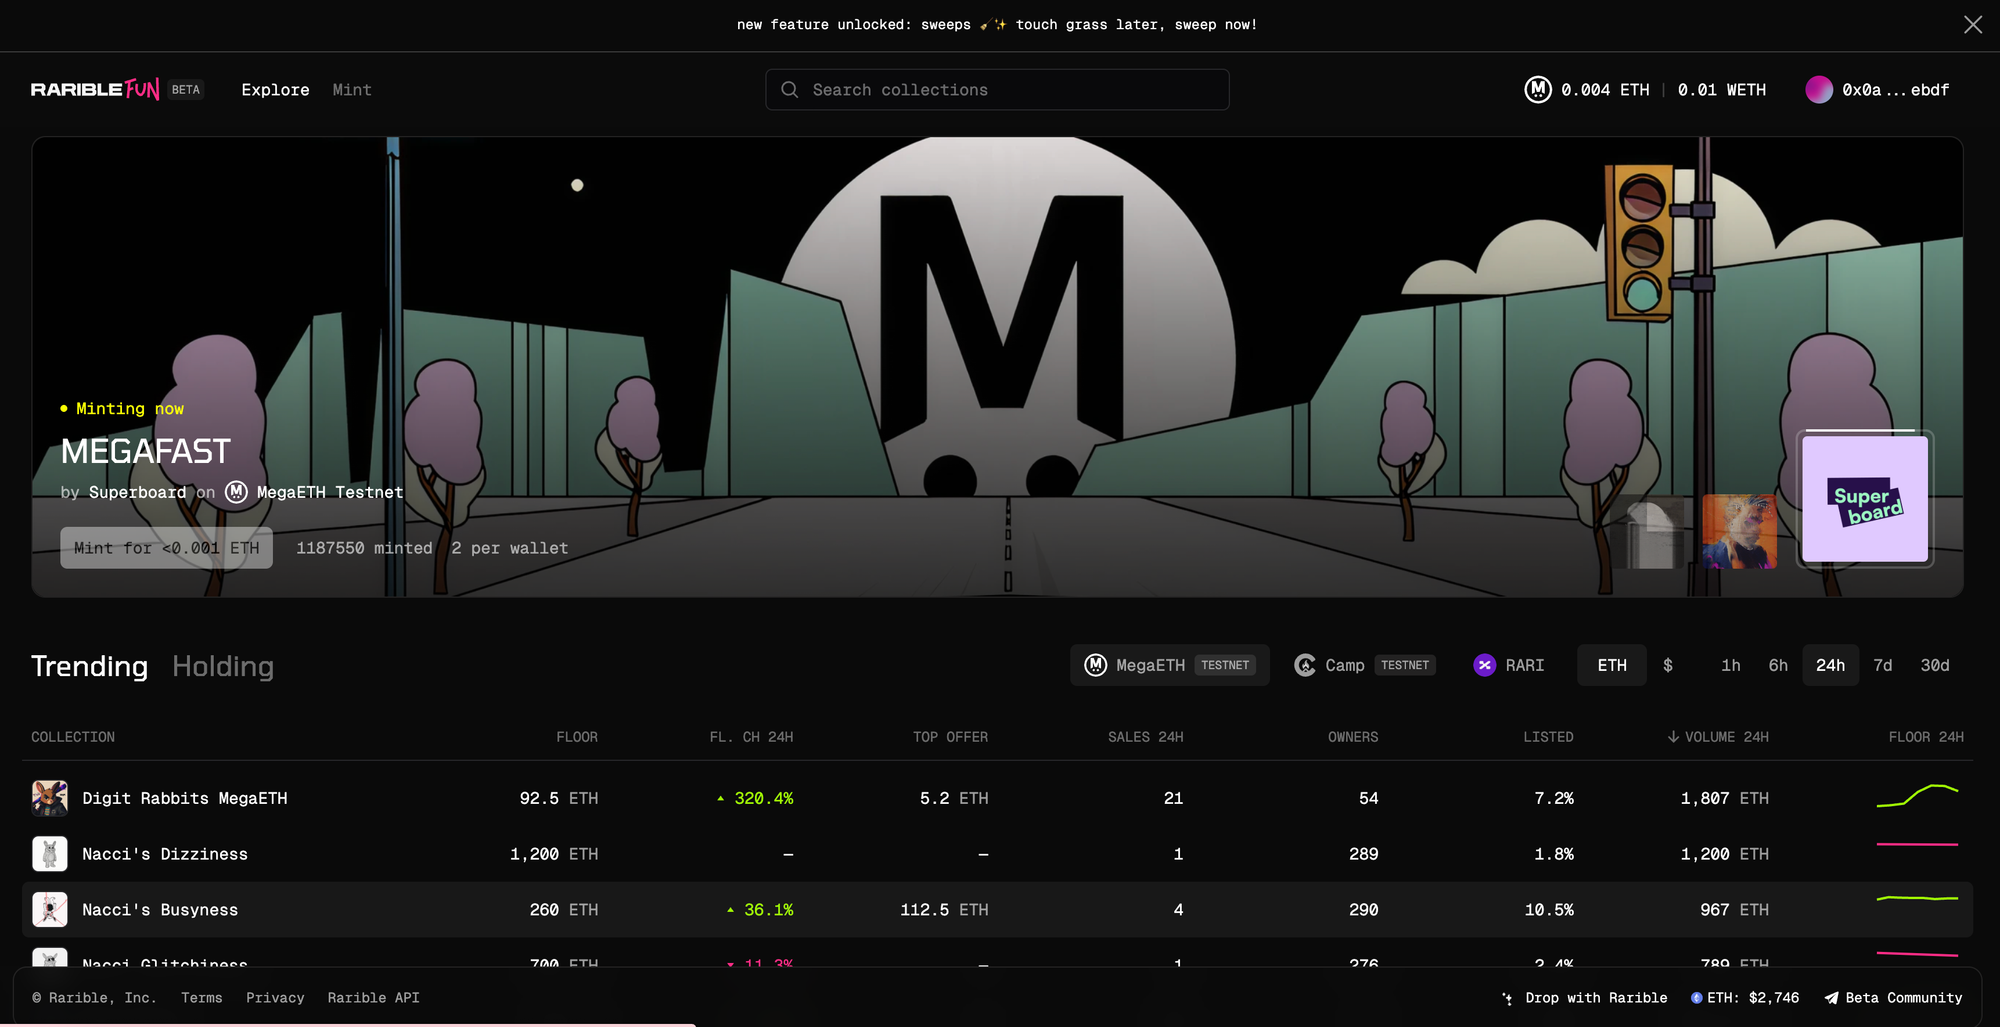Click the 0.004 ETH balance
This screenshot has height=1027, width=2000.
[1605, 90]
